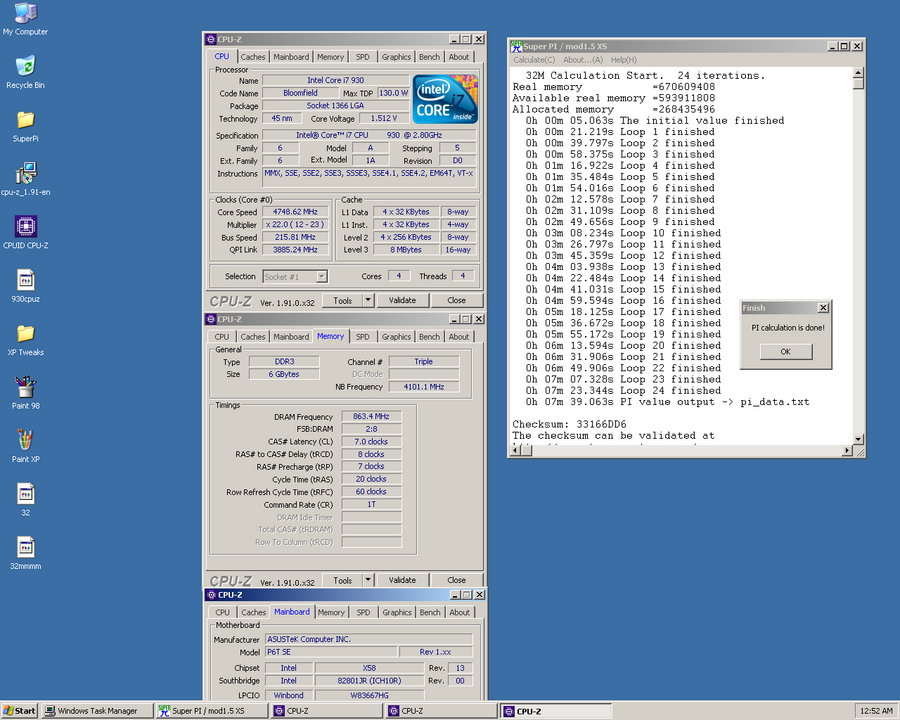Click the active CPU-Z taskbar button
This screenshot has width=900, height=720.
(x=556, y=711)
